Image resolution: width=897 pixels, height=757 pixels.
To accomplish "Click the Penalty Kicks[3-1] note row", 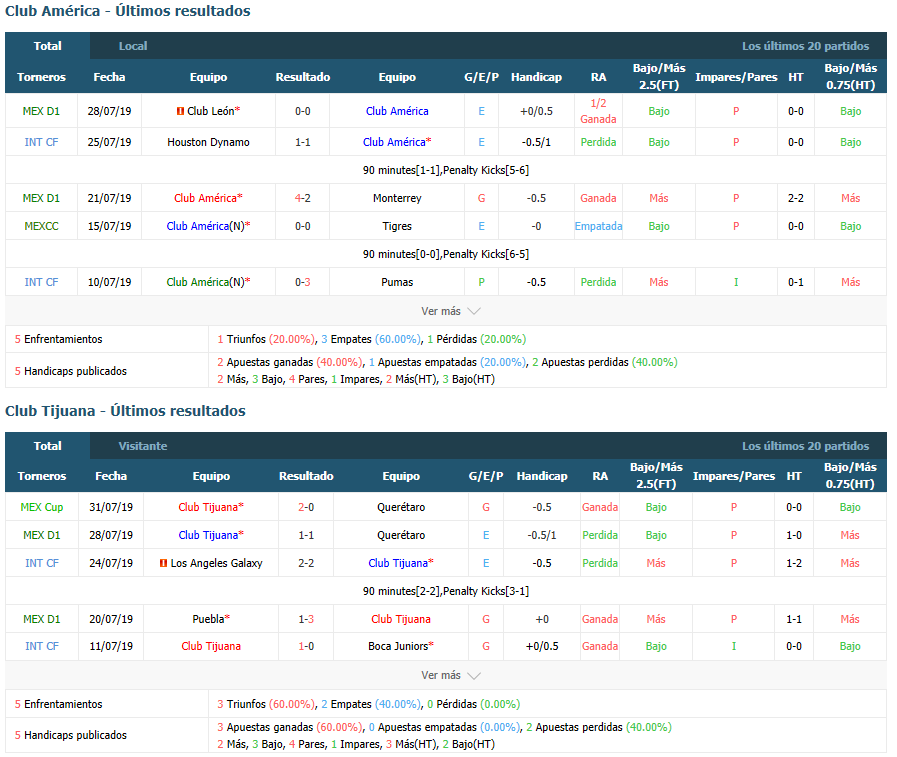I will 446,591.
